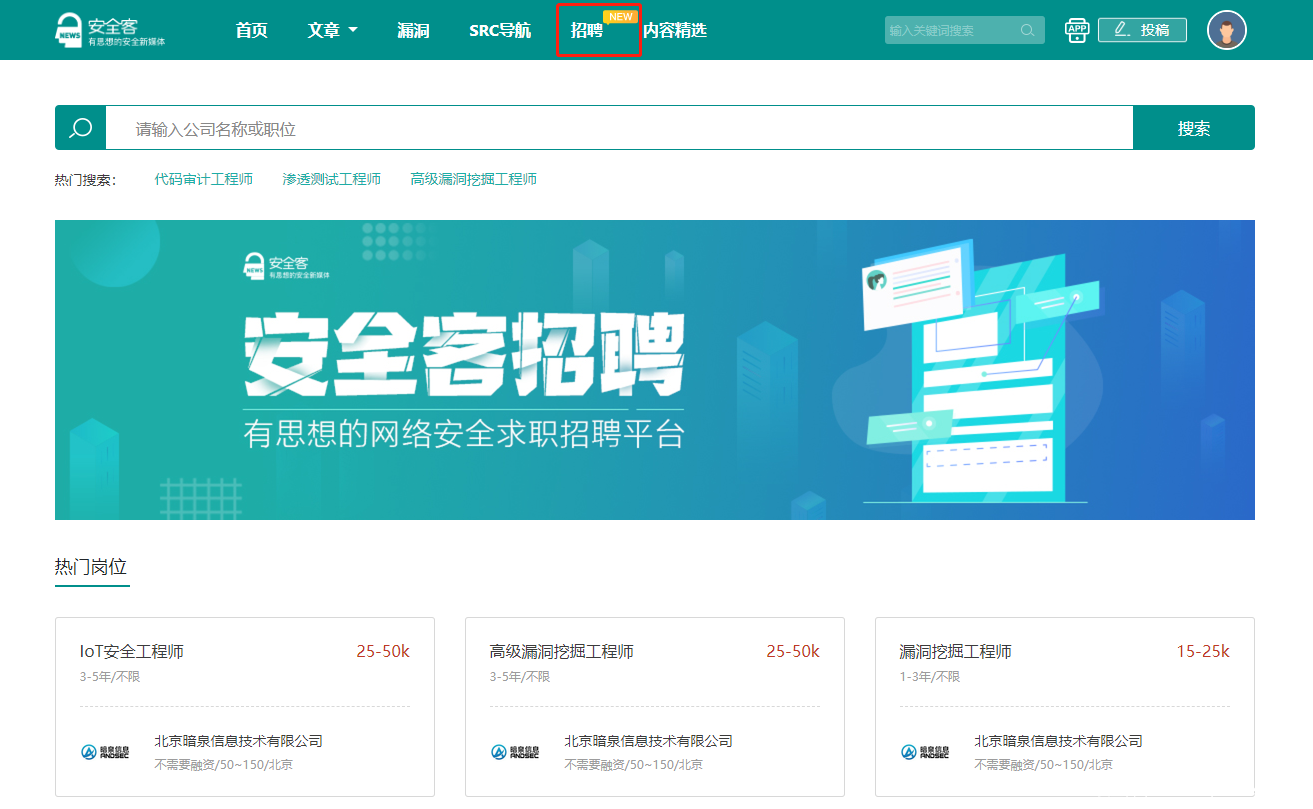This screenshot has width=1313, height=809.
Task: Click the 安全客招聘 banner image
Action: pyautogui.click(x=654, y=370)
